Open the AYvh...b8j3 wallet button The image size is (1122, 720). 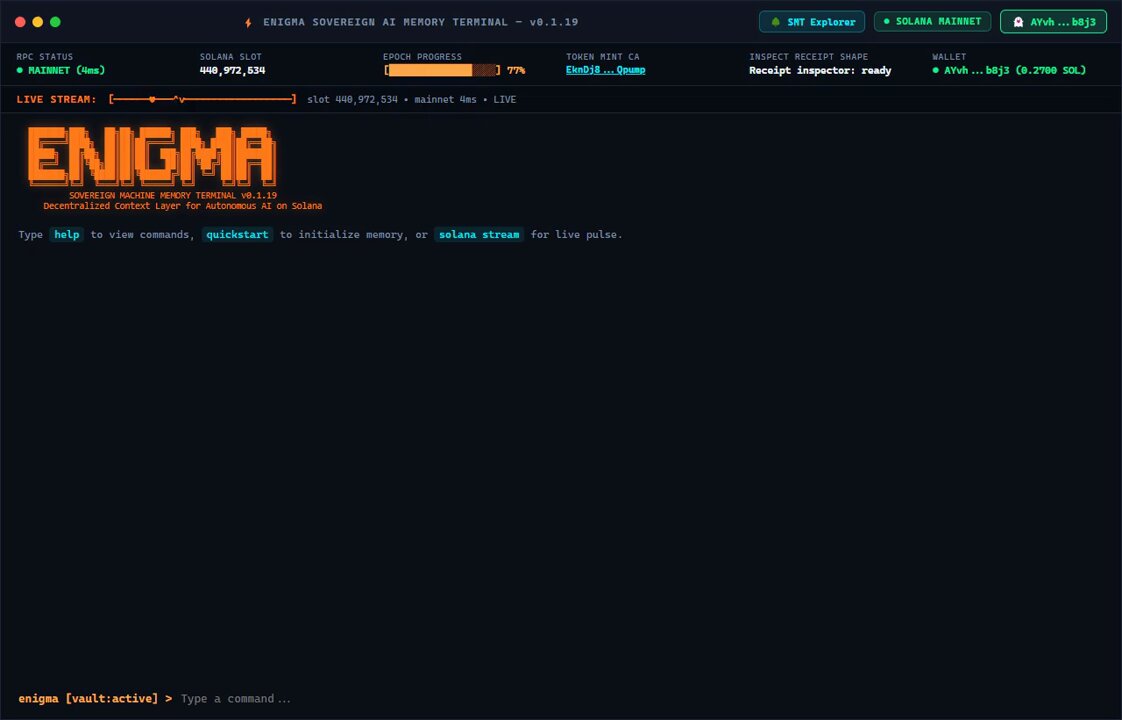(1053, 22)
